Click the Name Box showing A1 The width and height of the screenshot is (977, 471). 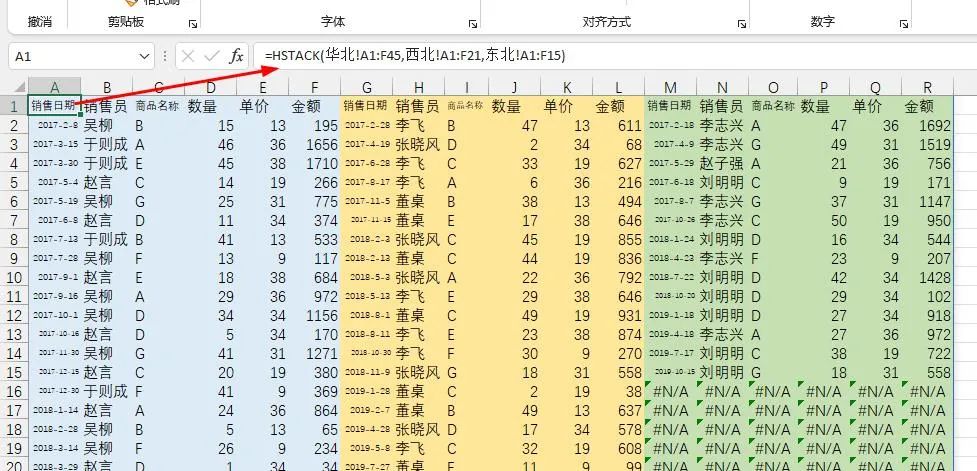pos(74,56)
